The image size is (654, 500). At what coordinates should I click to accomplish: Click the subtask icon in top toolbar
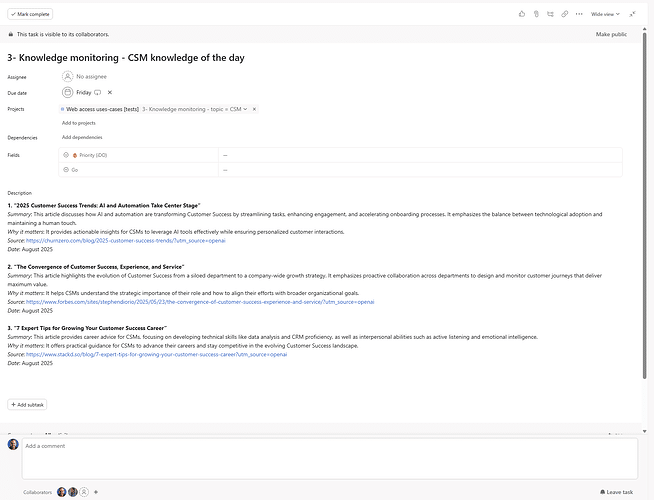pyautogui.click(x=551, y=14)
